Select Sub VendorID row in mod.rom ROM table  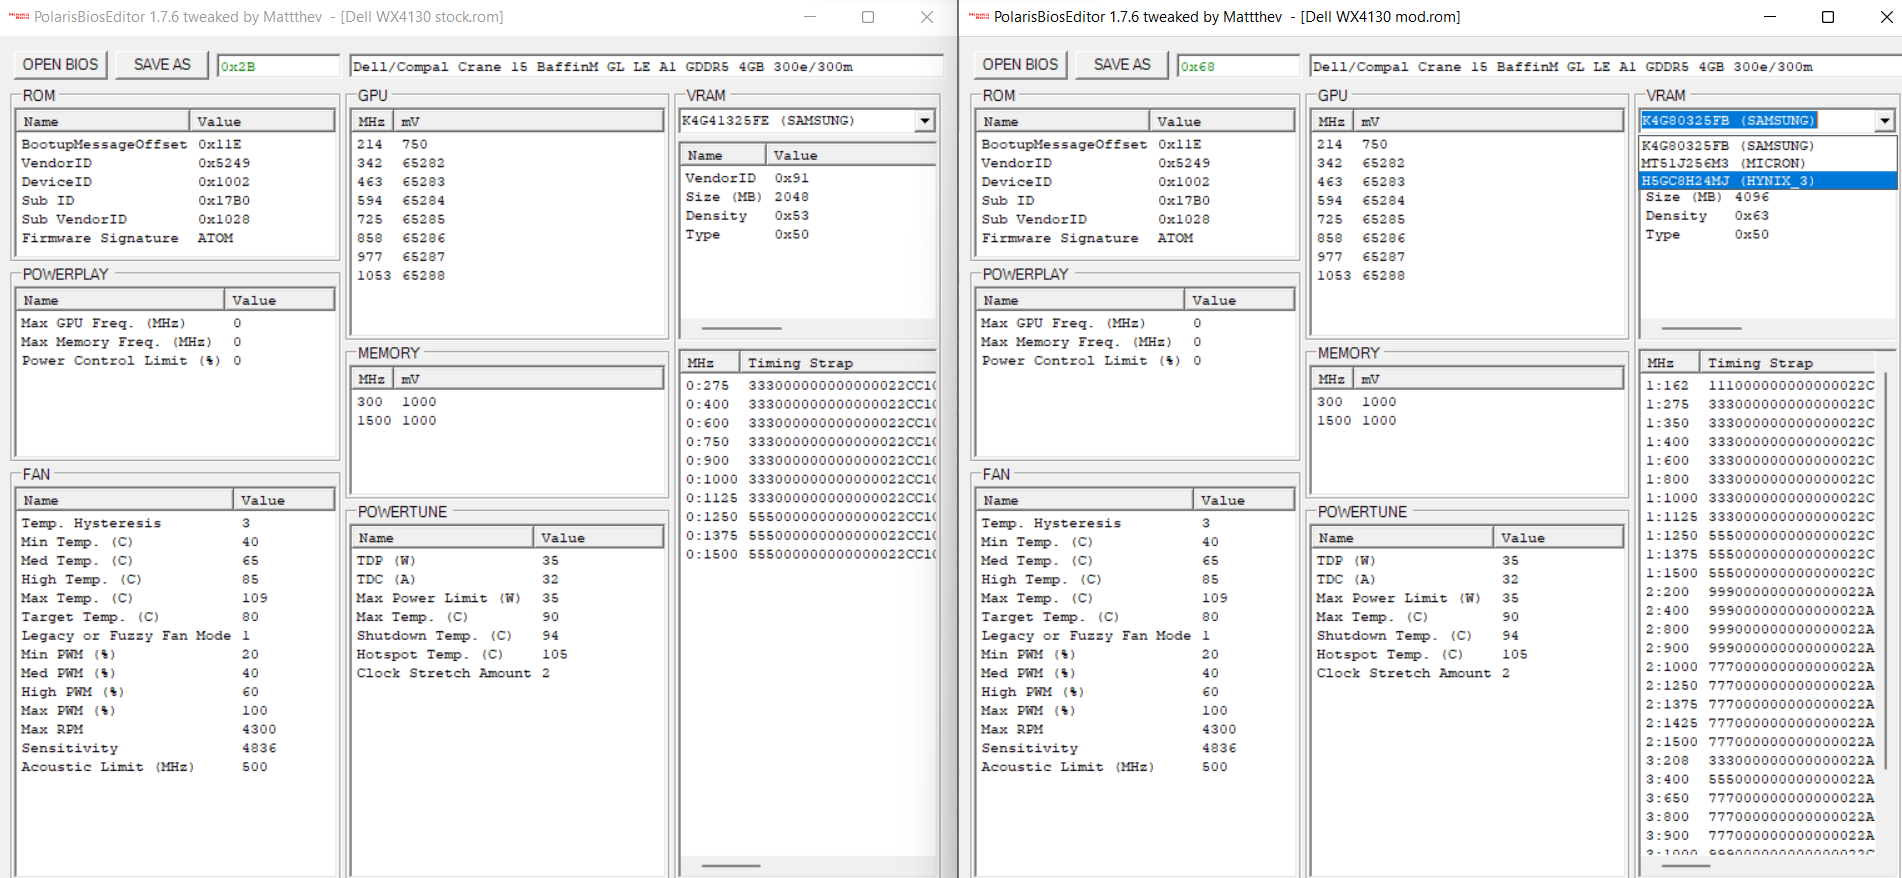[x=1136, y=219]
